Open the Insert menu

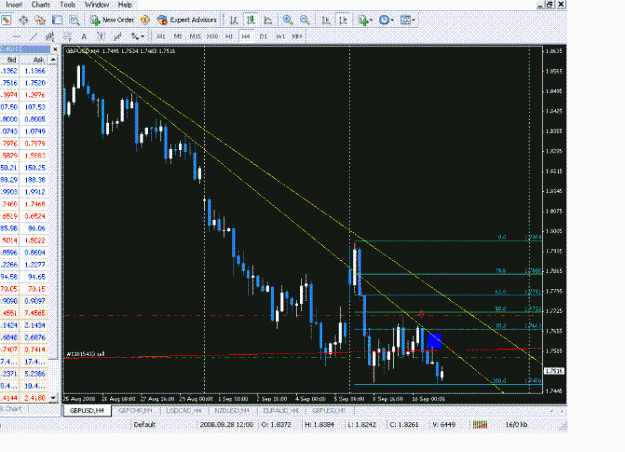coord(14,5)
